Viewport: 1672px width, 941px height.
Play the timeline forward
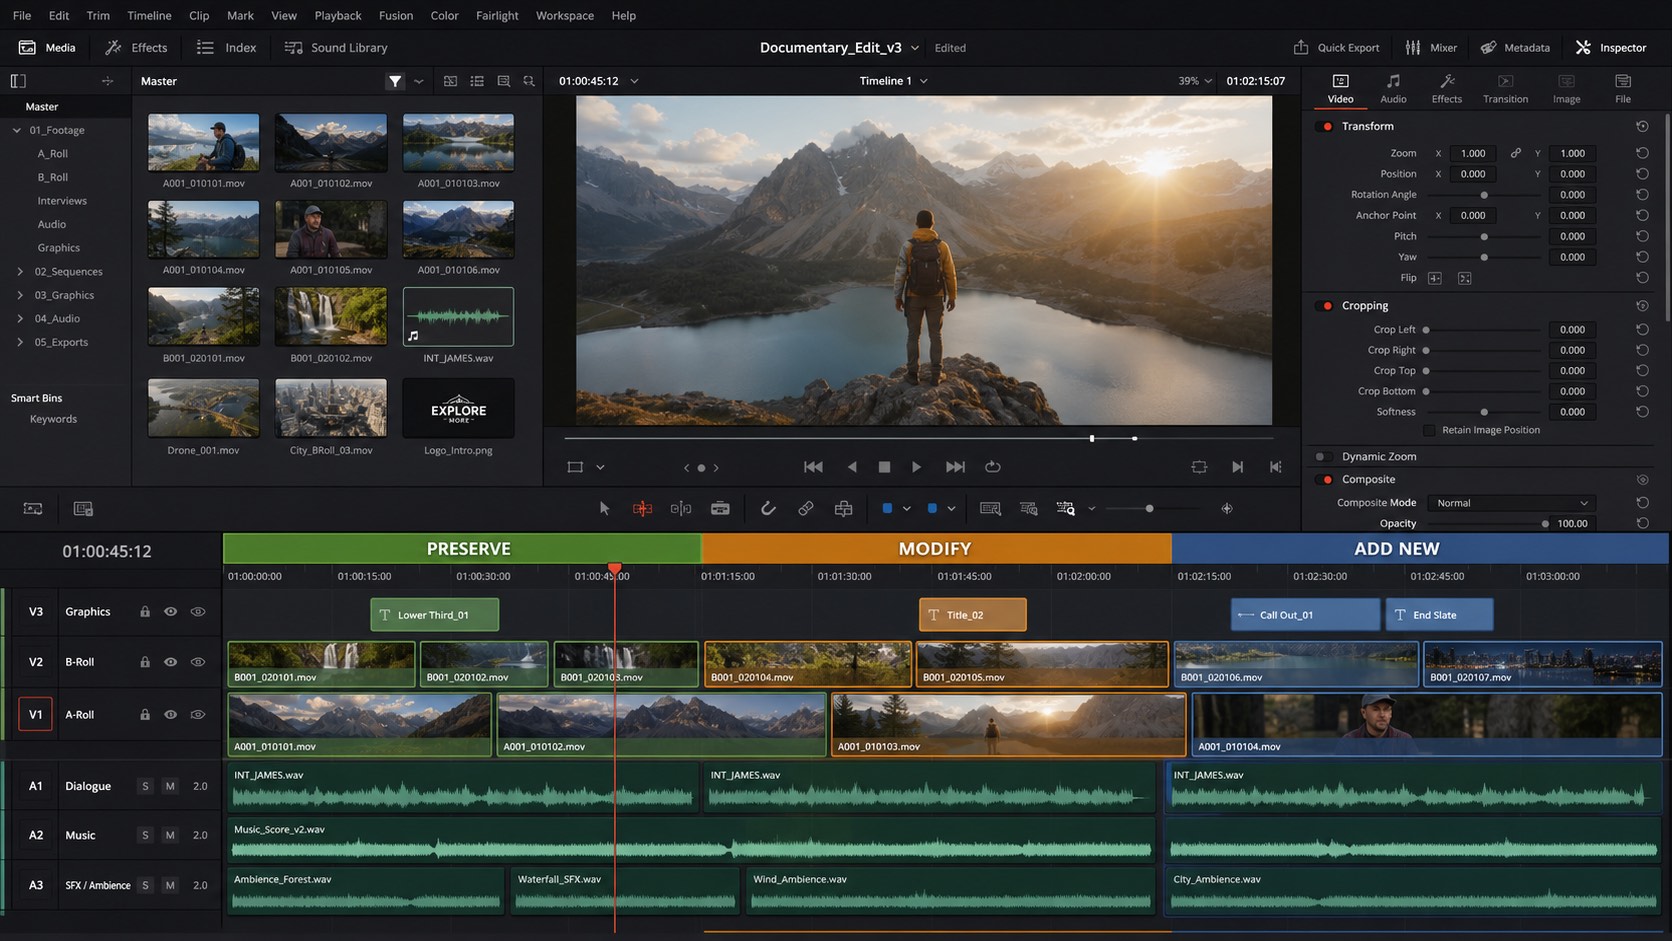(916, 467)
